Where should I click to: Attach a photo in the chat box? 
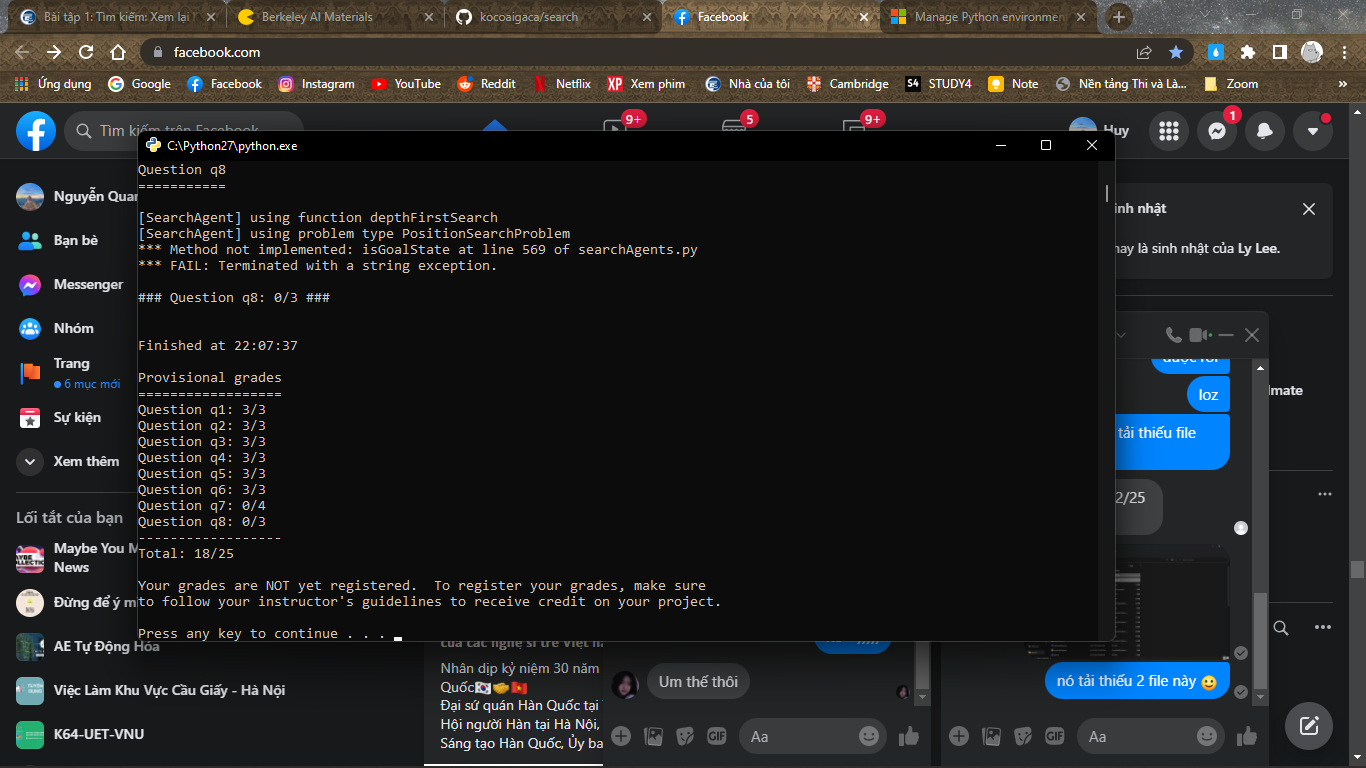pos(991,736)
